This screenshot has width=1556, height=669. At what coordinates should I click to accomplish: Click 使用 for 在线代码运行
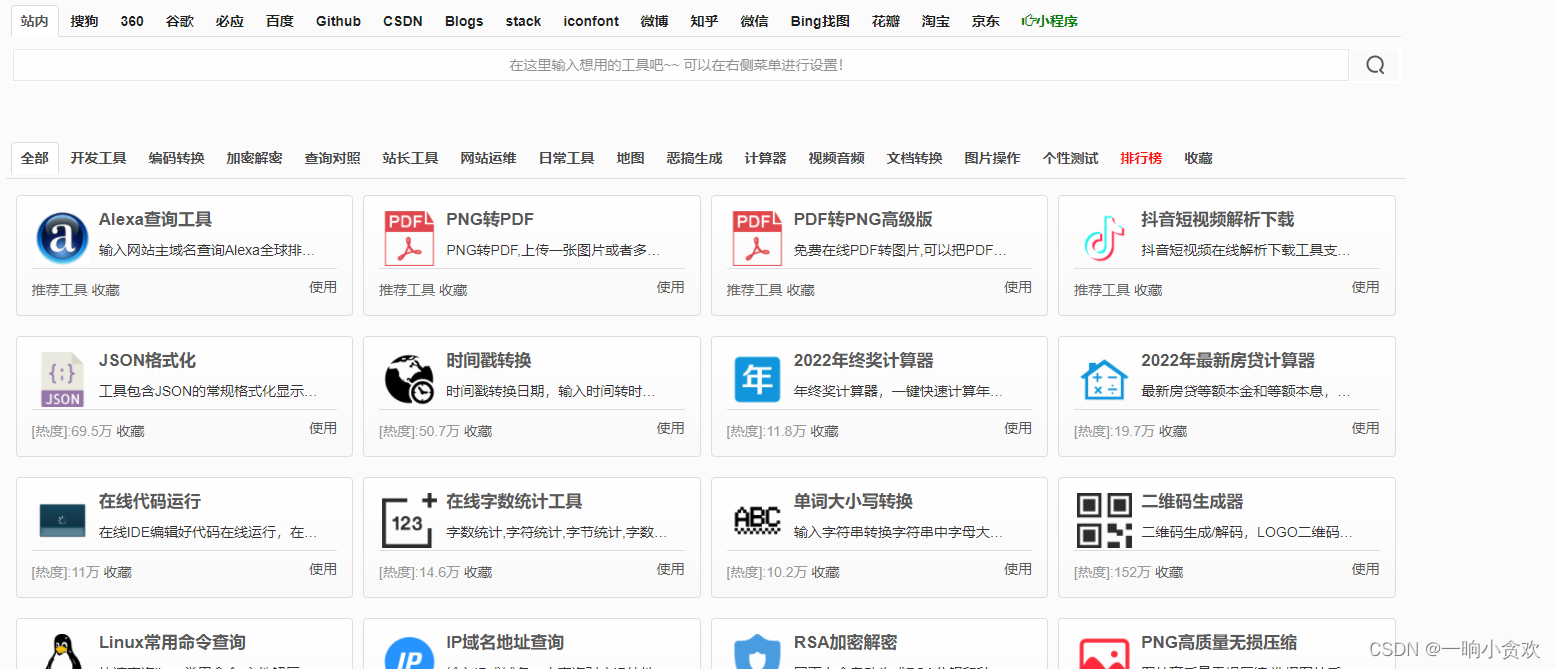pos(323,568)
